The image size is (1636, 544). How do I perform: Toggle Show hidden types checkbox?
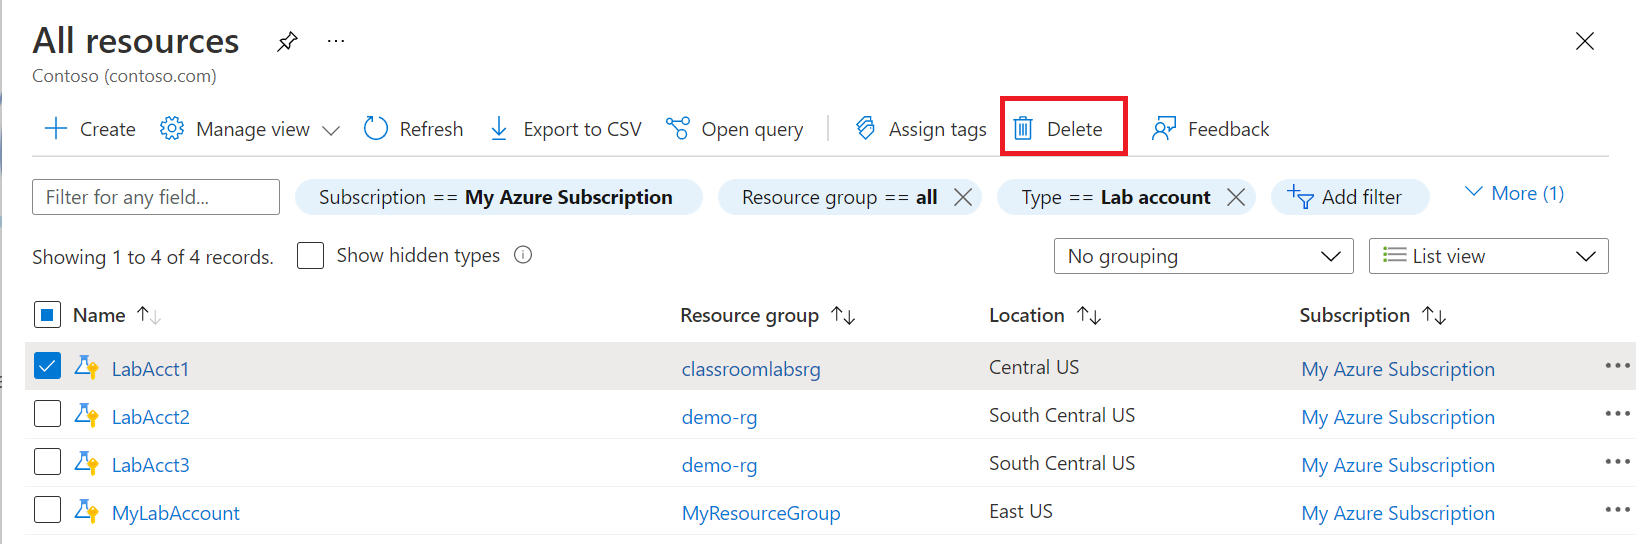tap(311, 255)
